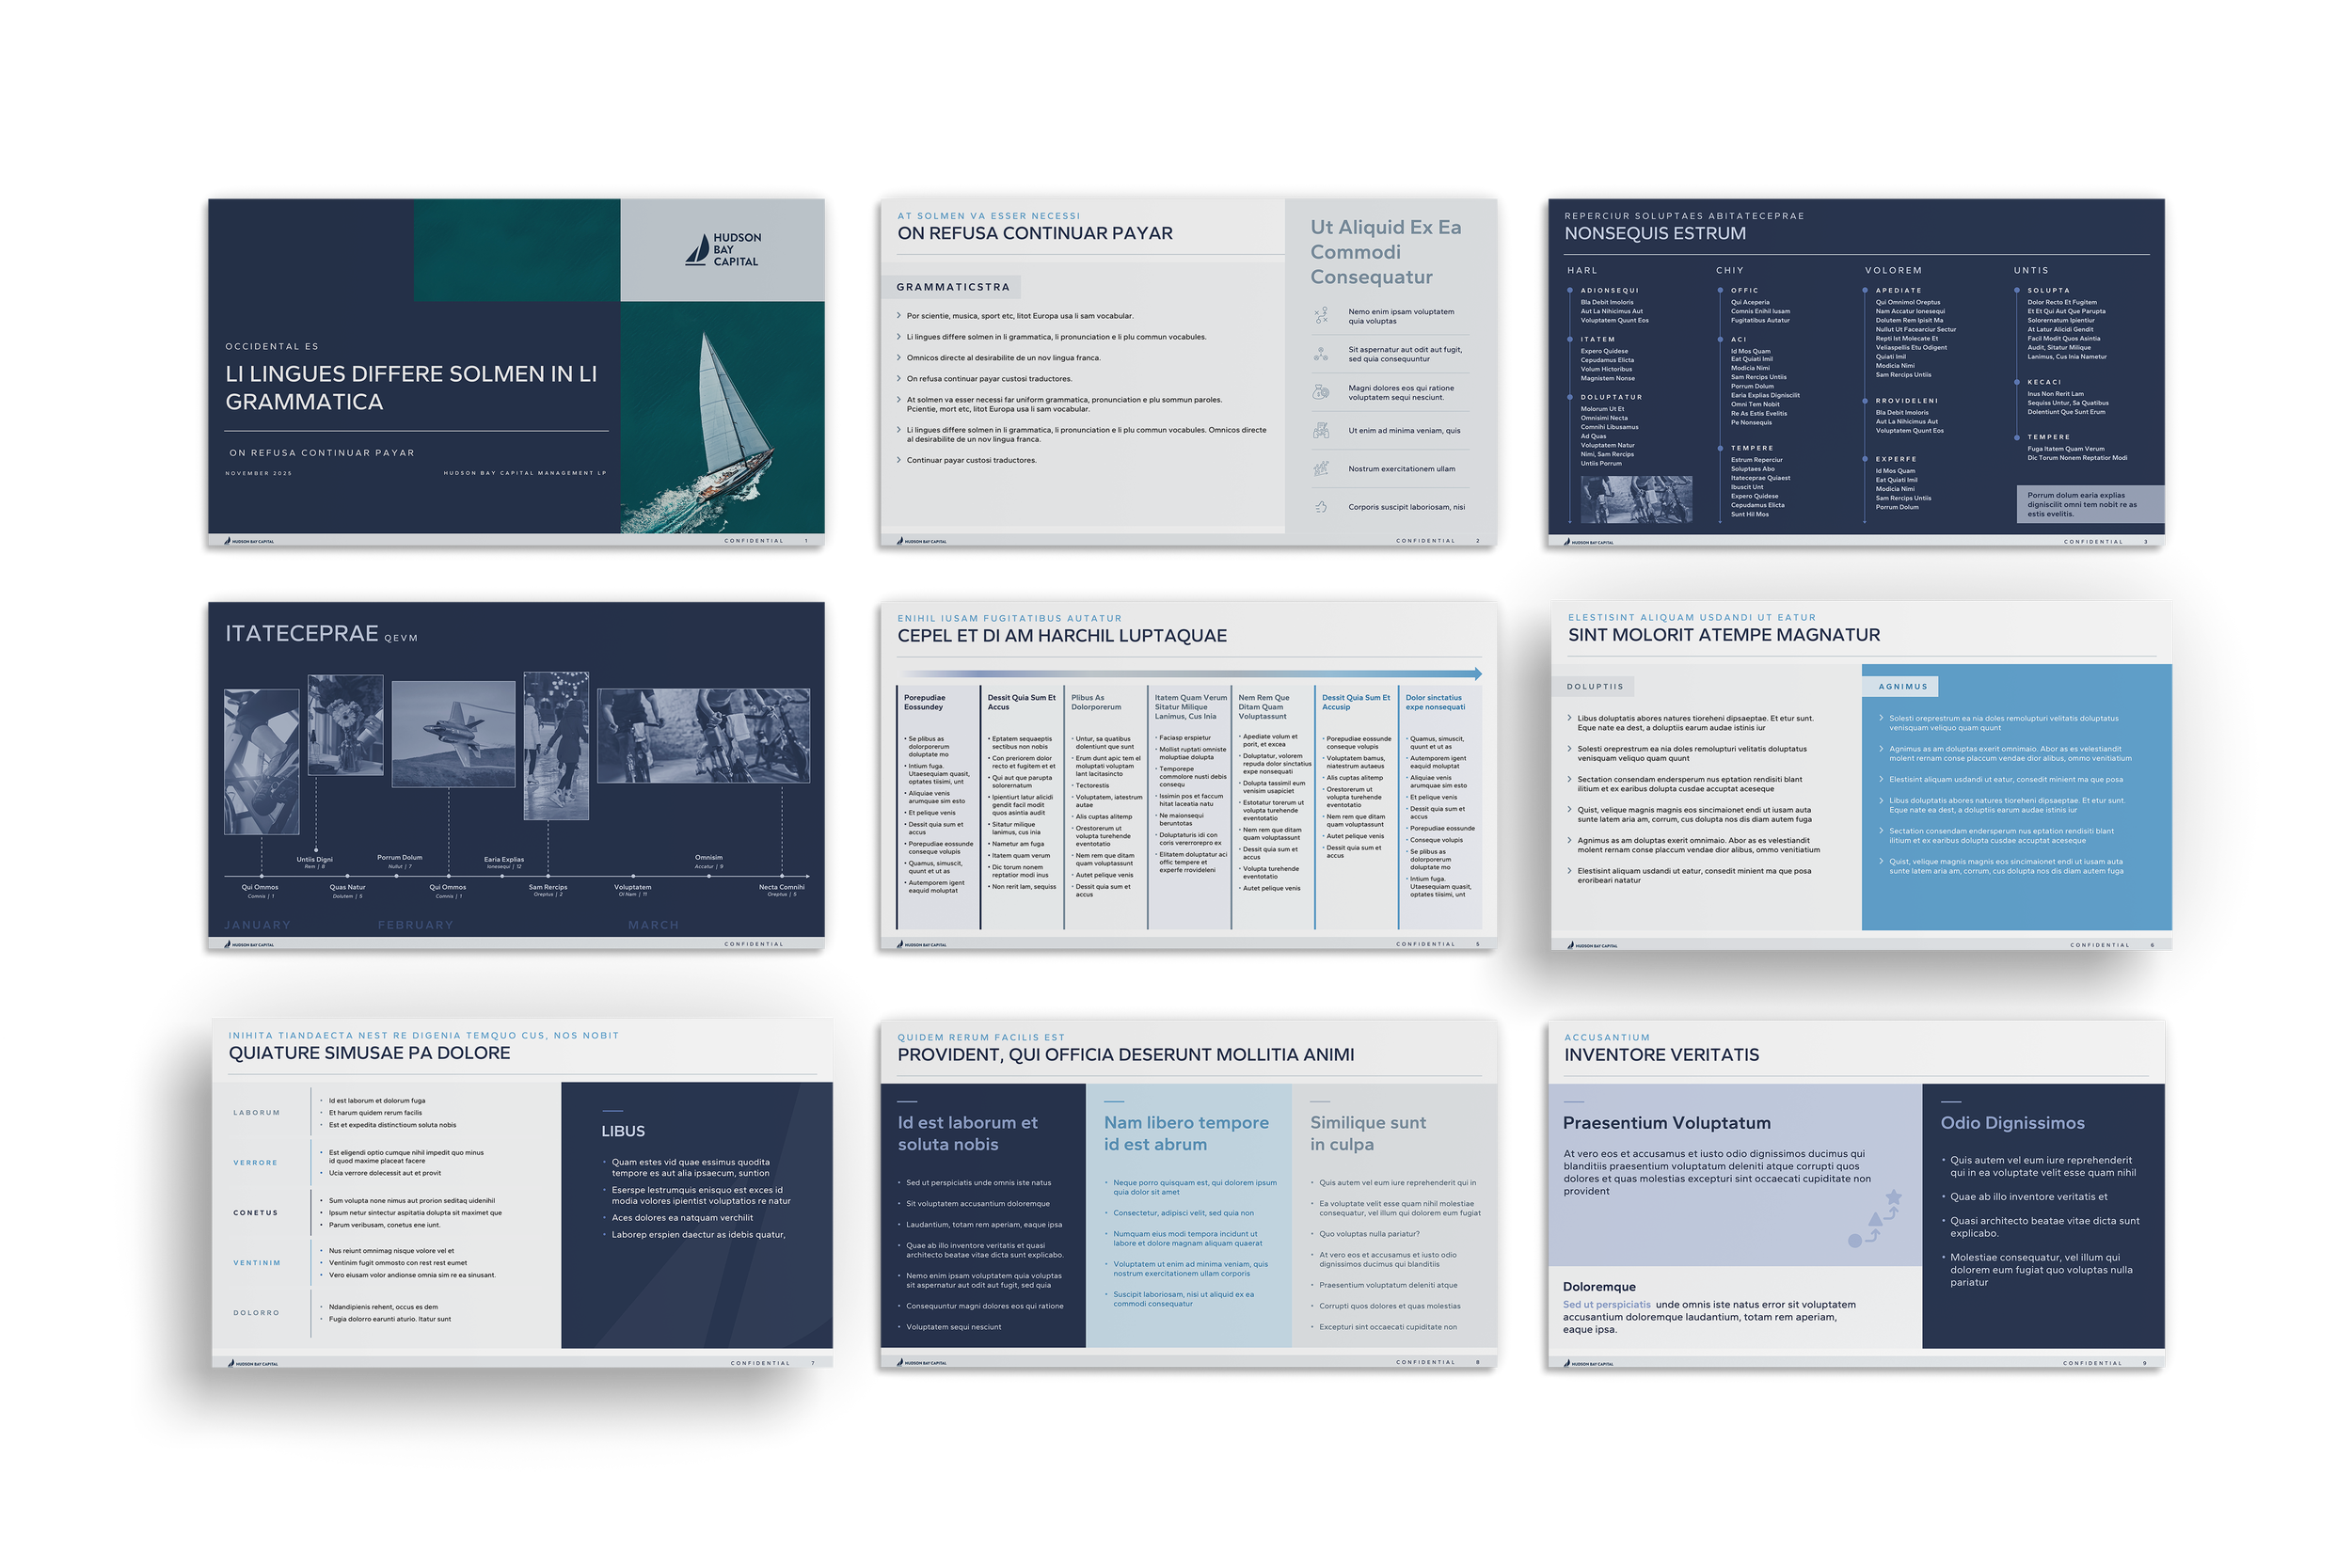Select the cyclists photo on timeline slide
Viewport: 2352px width, 1568px height.
[x=703, y=735]
